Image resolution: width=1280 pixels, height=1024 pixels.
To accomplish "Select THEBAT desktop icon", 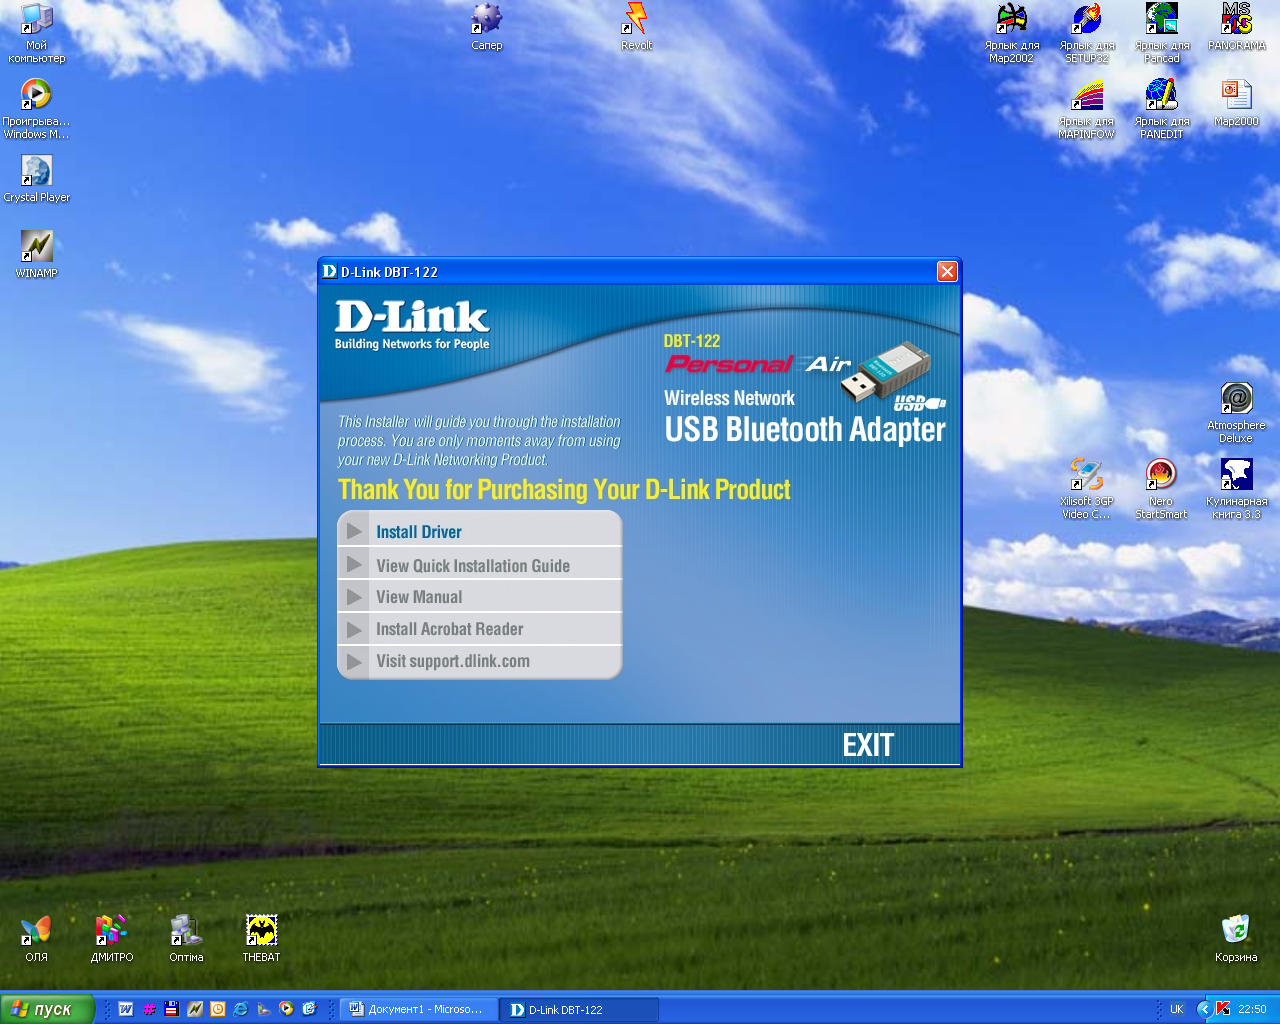I will tap(262, 939).
